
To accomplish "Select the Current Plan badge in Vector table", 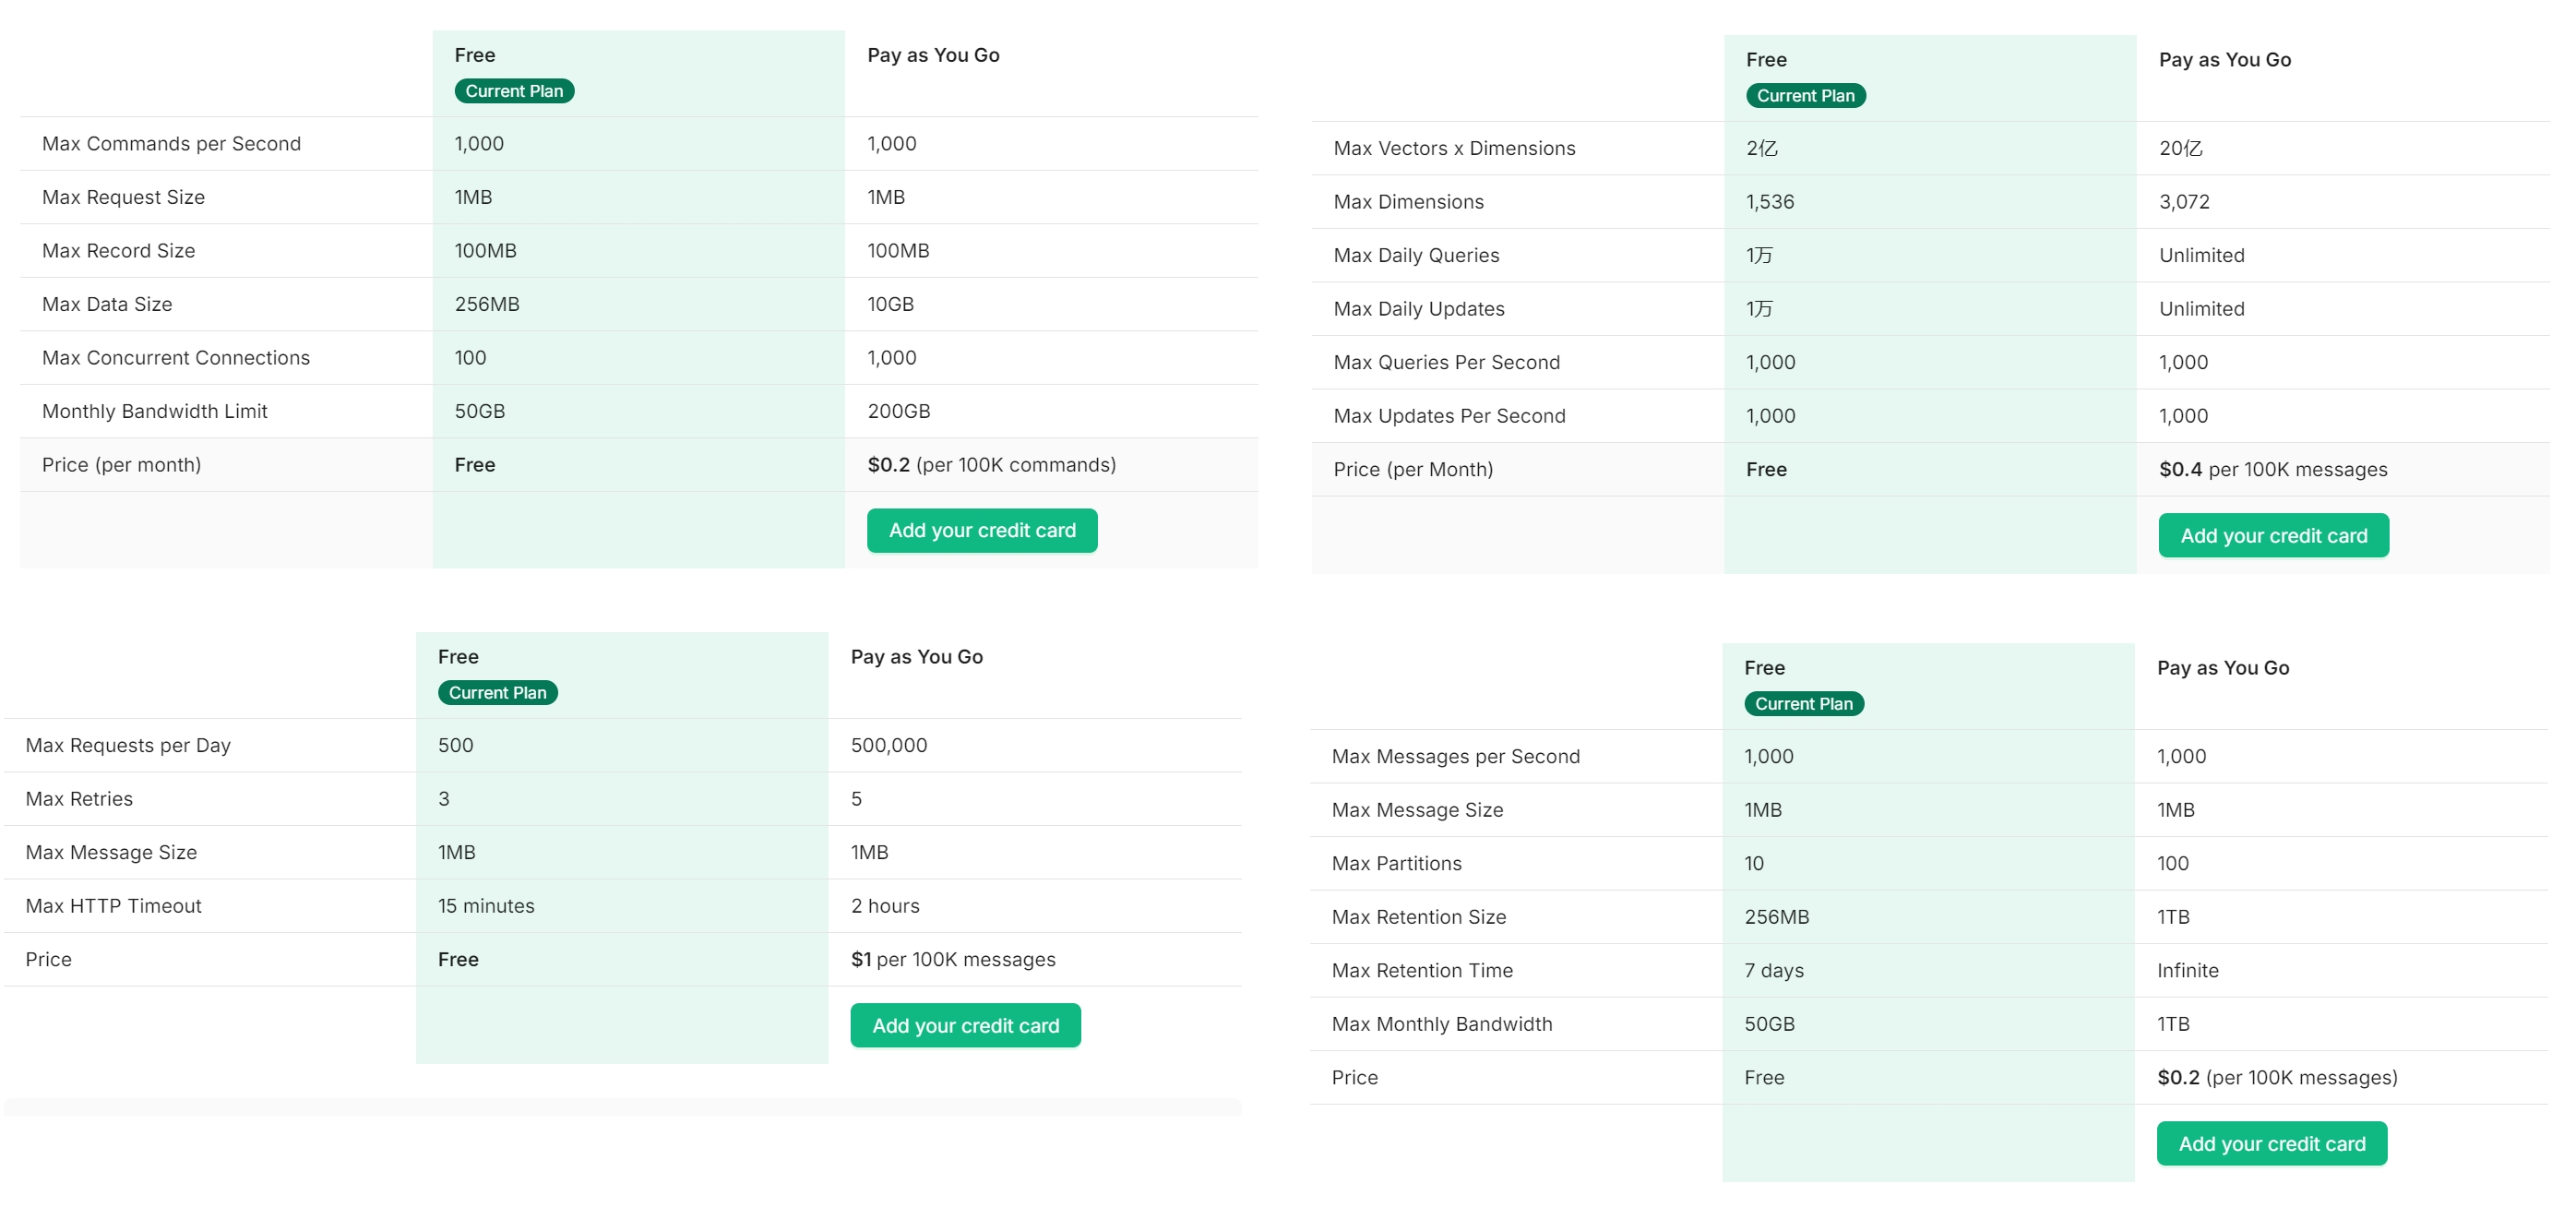I will point(1805,95).
